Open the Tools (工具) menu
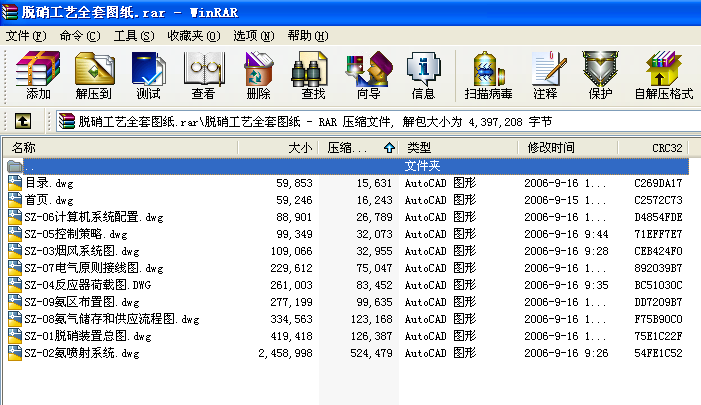Screen dimensions: 701x405 coord(134,36)
